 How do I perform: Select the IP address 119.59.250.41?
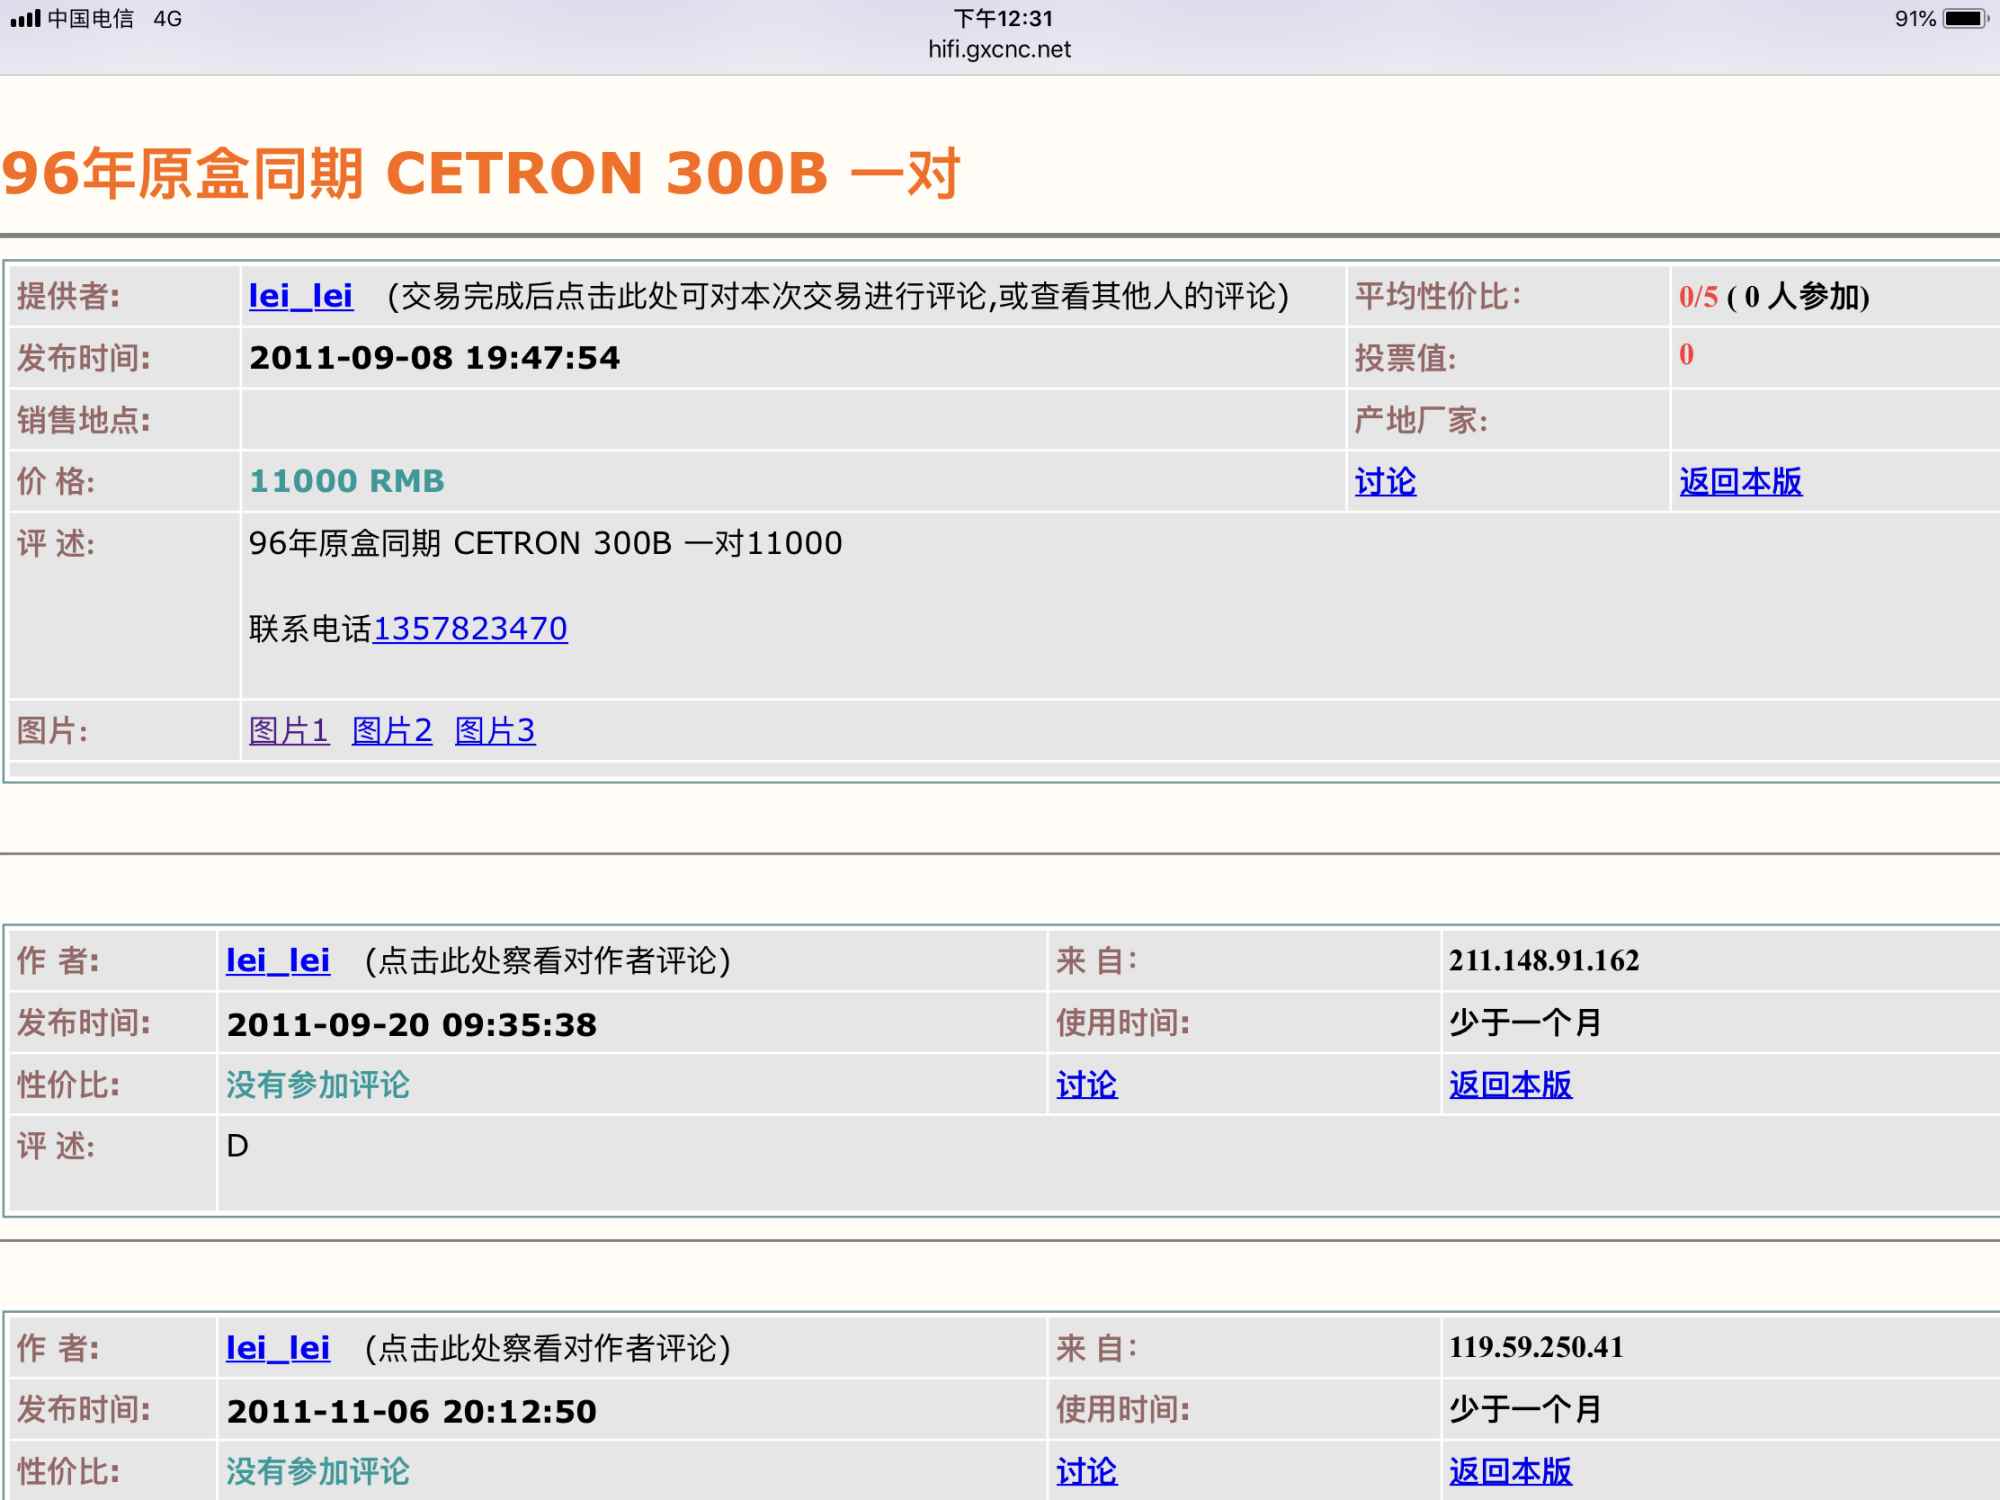[1536, 1347]
